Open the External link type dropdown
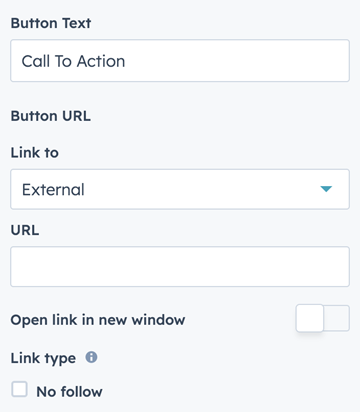 pyautogui.click(x=180, y=189)
